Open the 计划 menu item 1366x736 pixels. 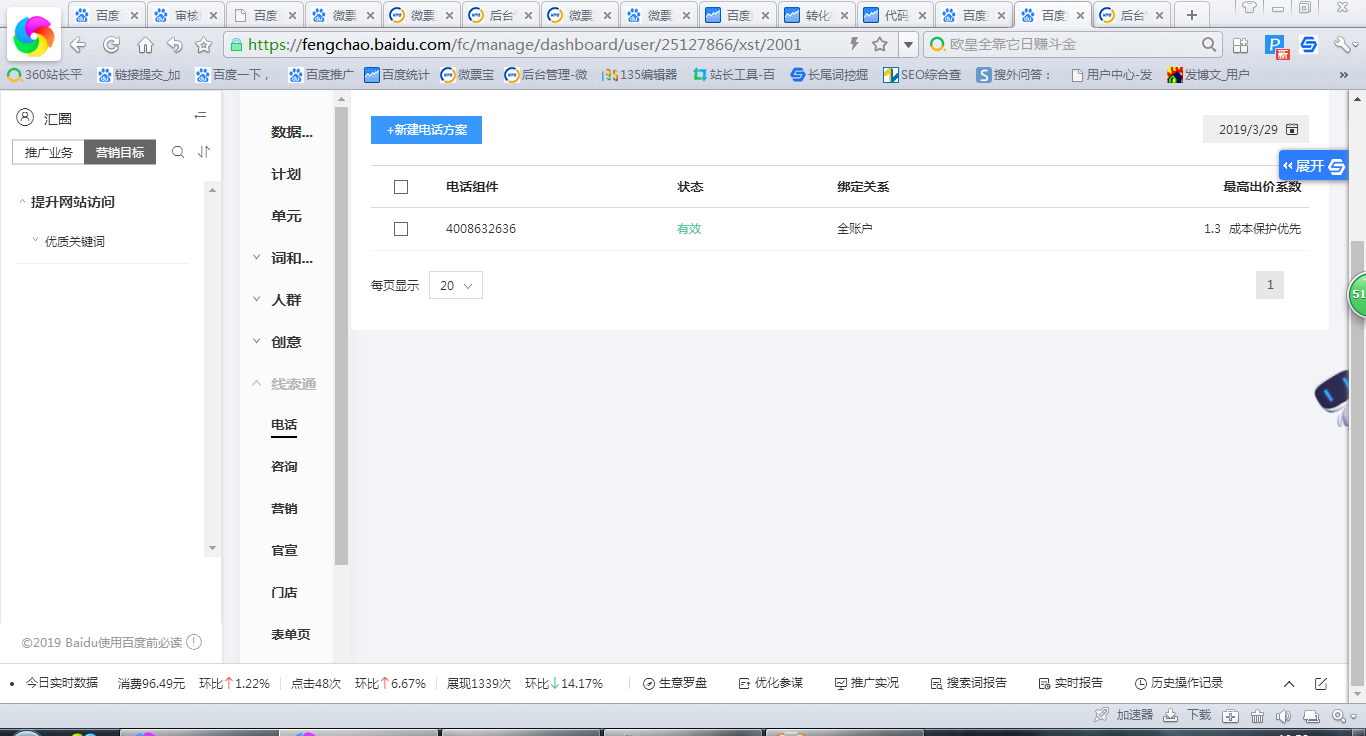[286, 174]
